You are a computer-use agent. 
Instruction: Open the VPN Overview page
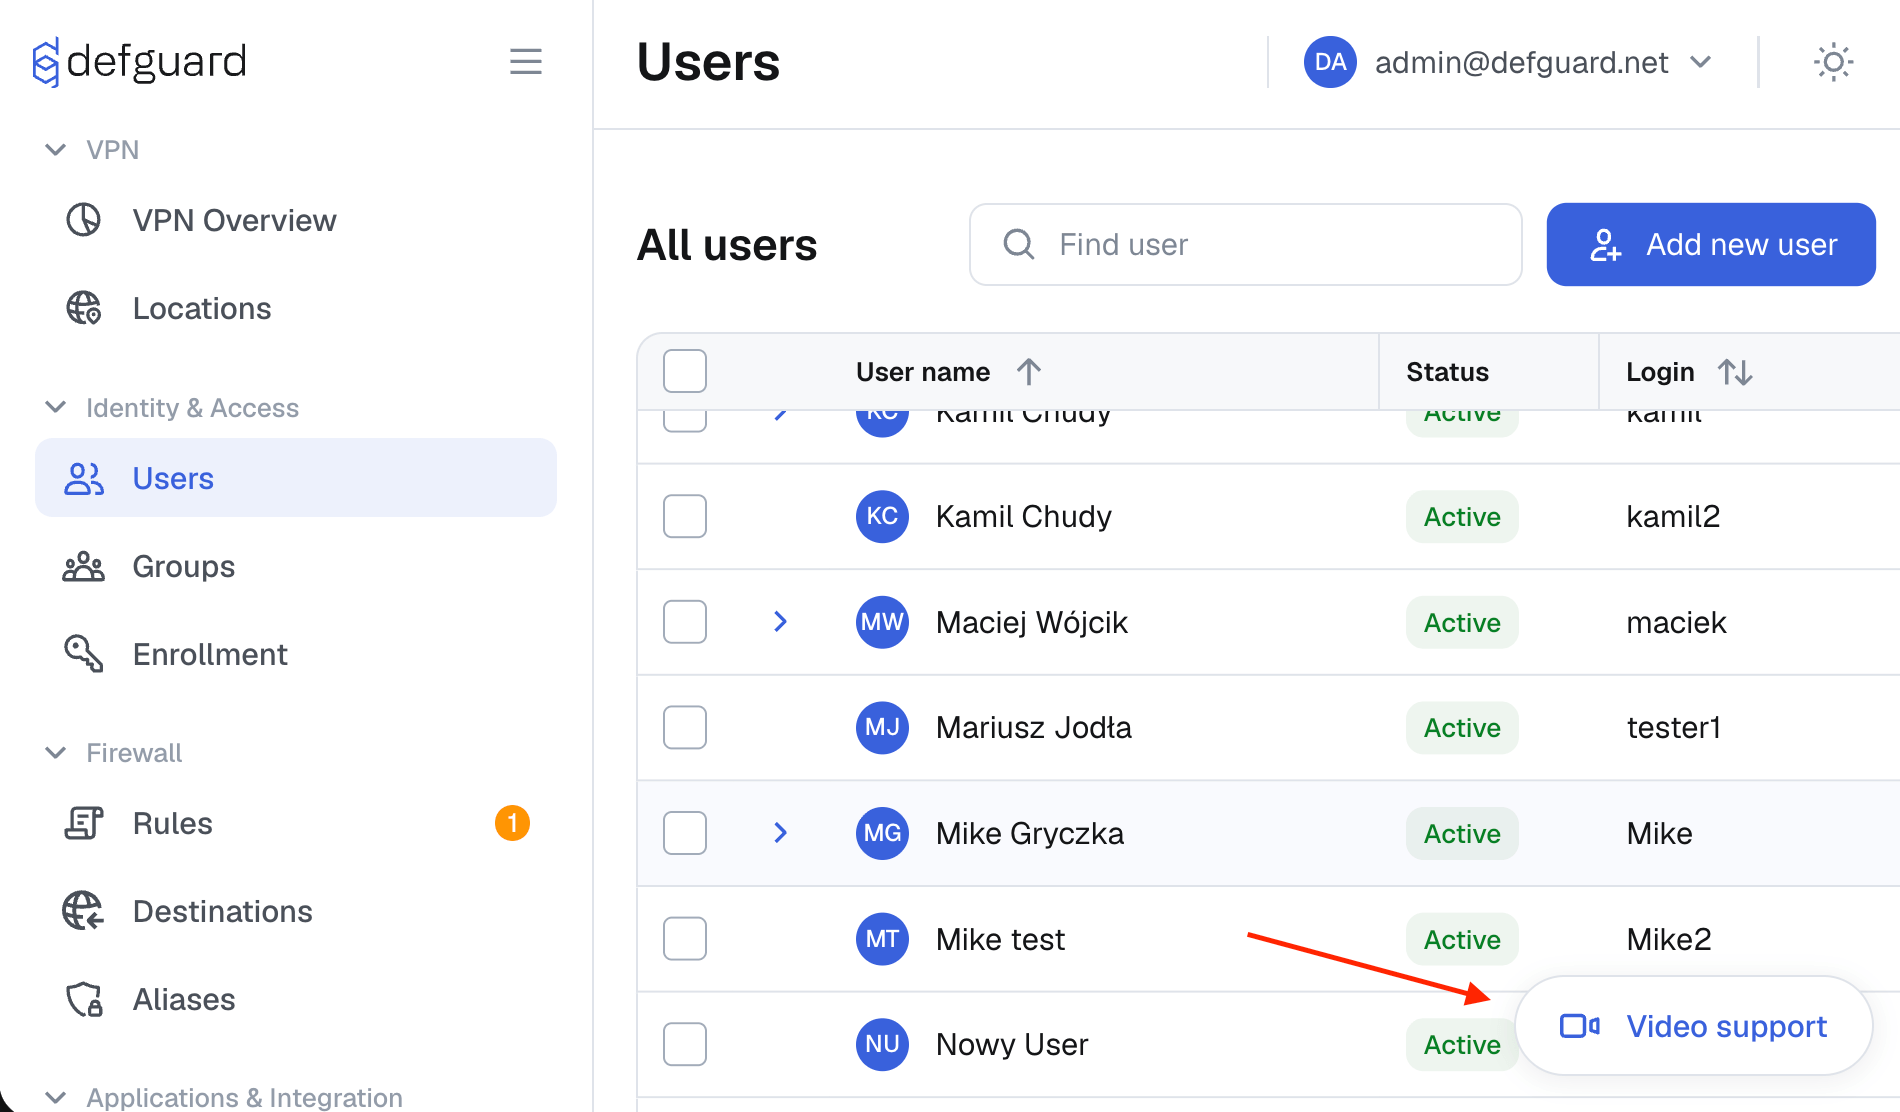234,220
